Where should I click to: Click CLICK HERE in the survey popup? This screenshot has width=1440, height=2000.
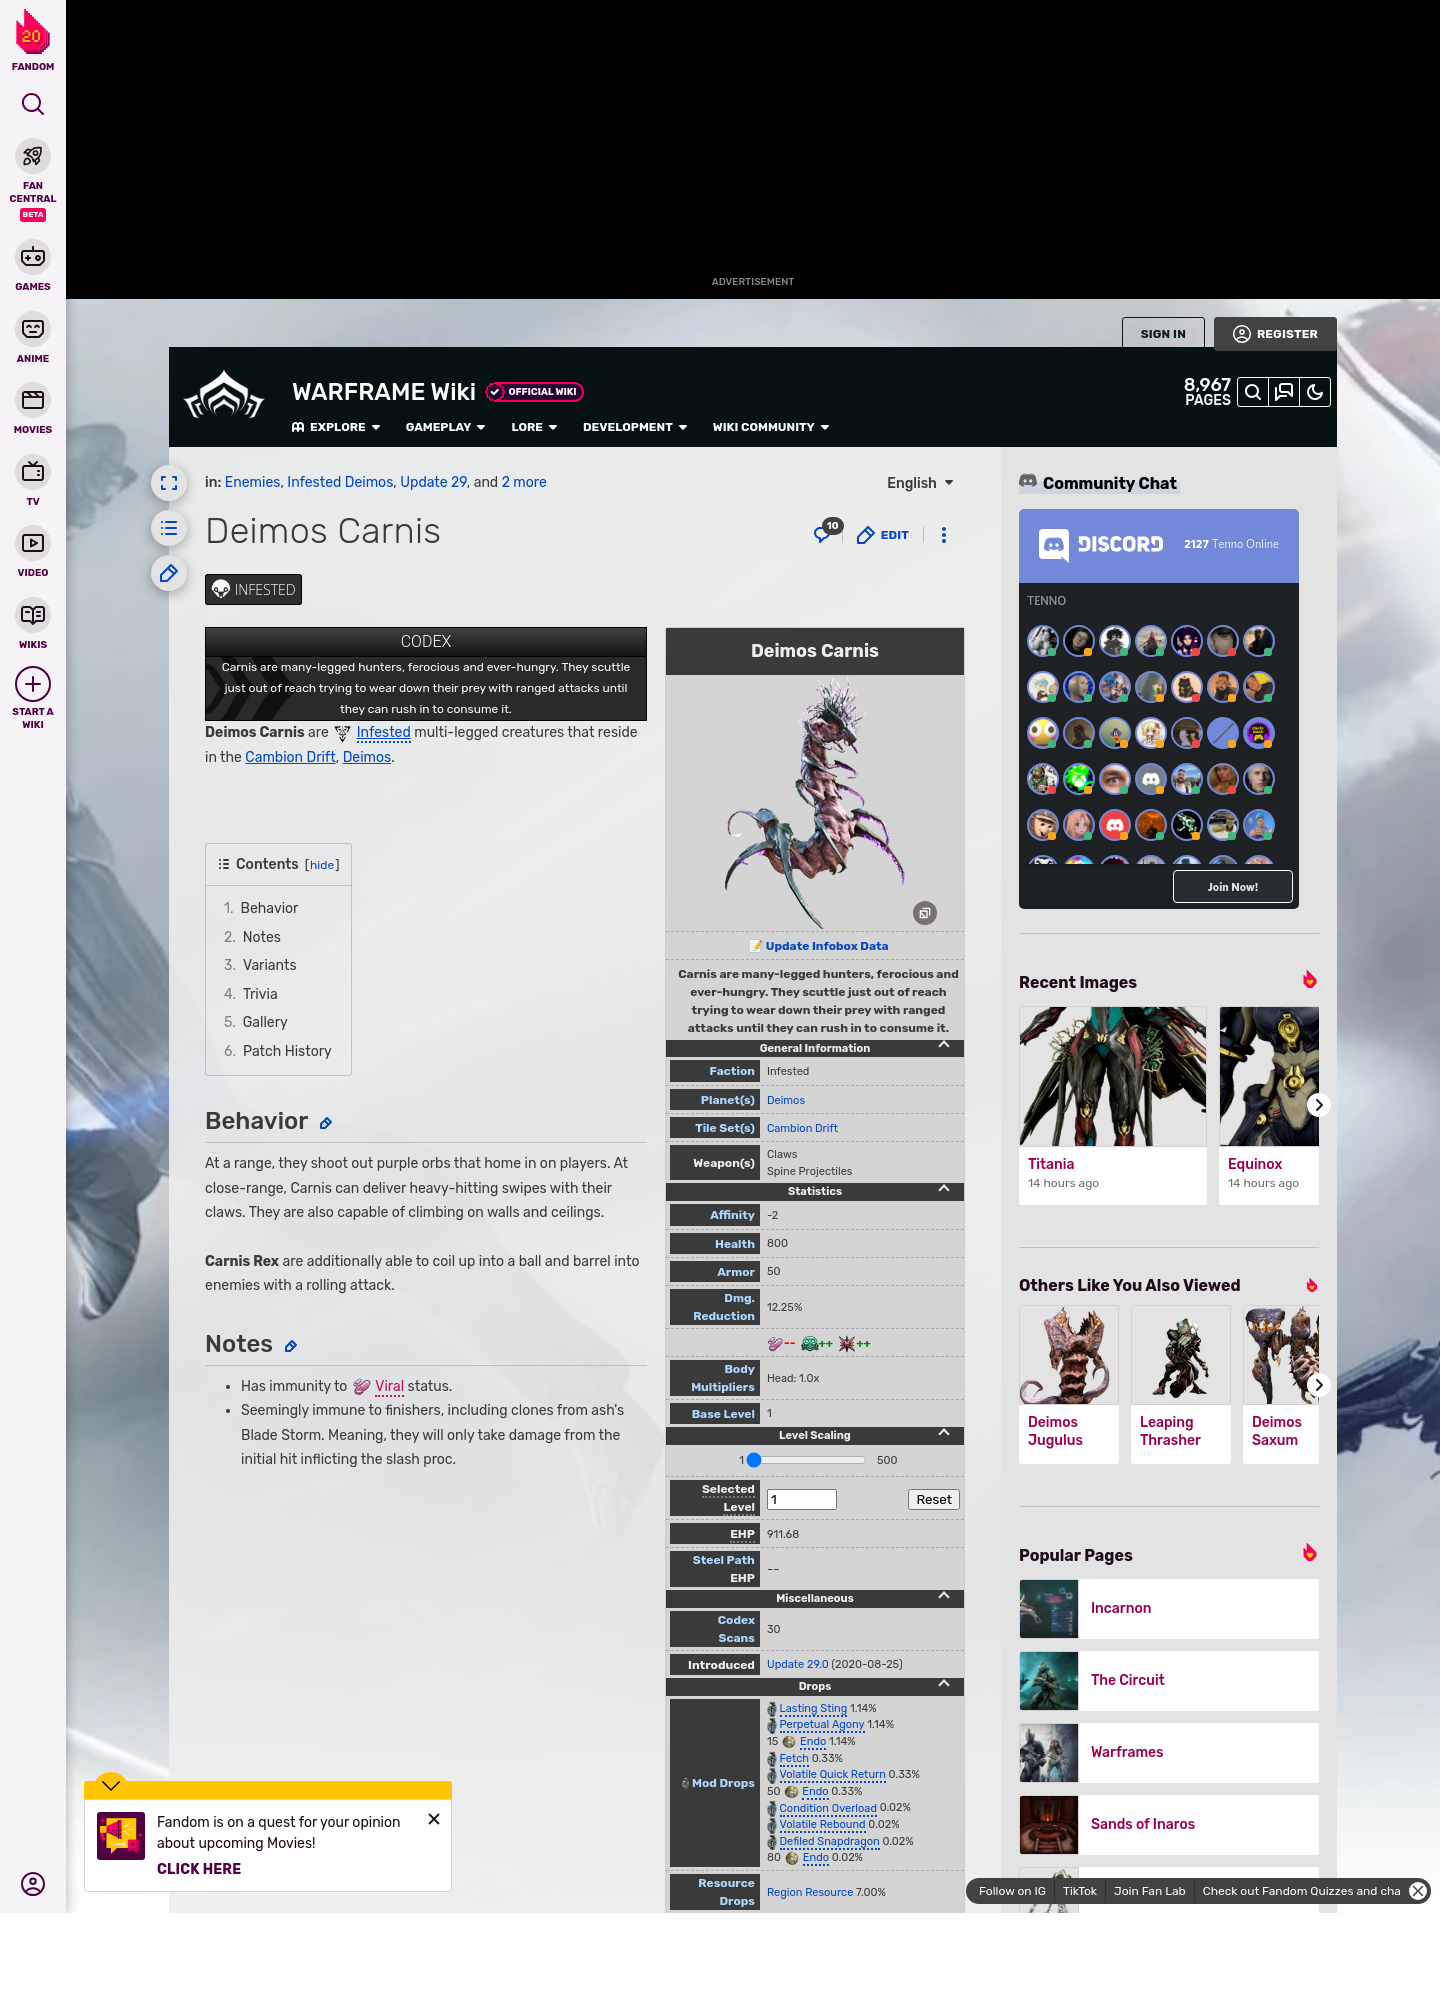click(x=199, y=1869)
